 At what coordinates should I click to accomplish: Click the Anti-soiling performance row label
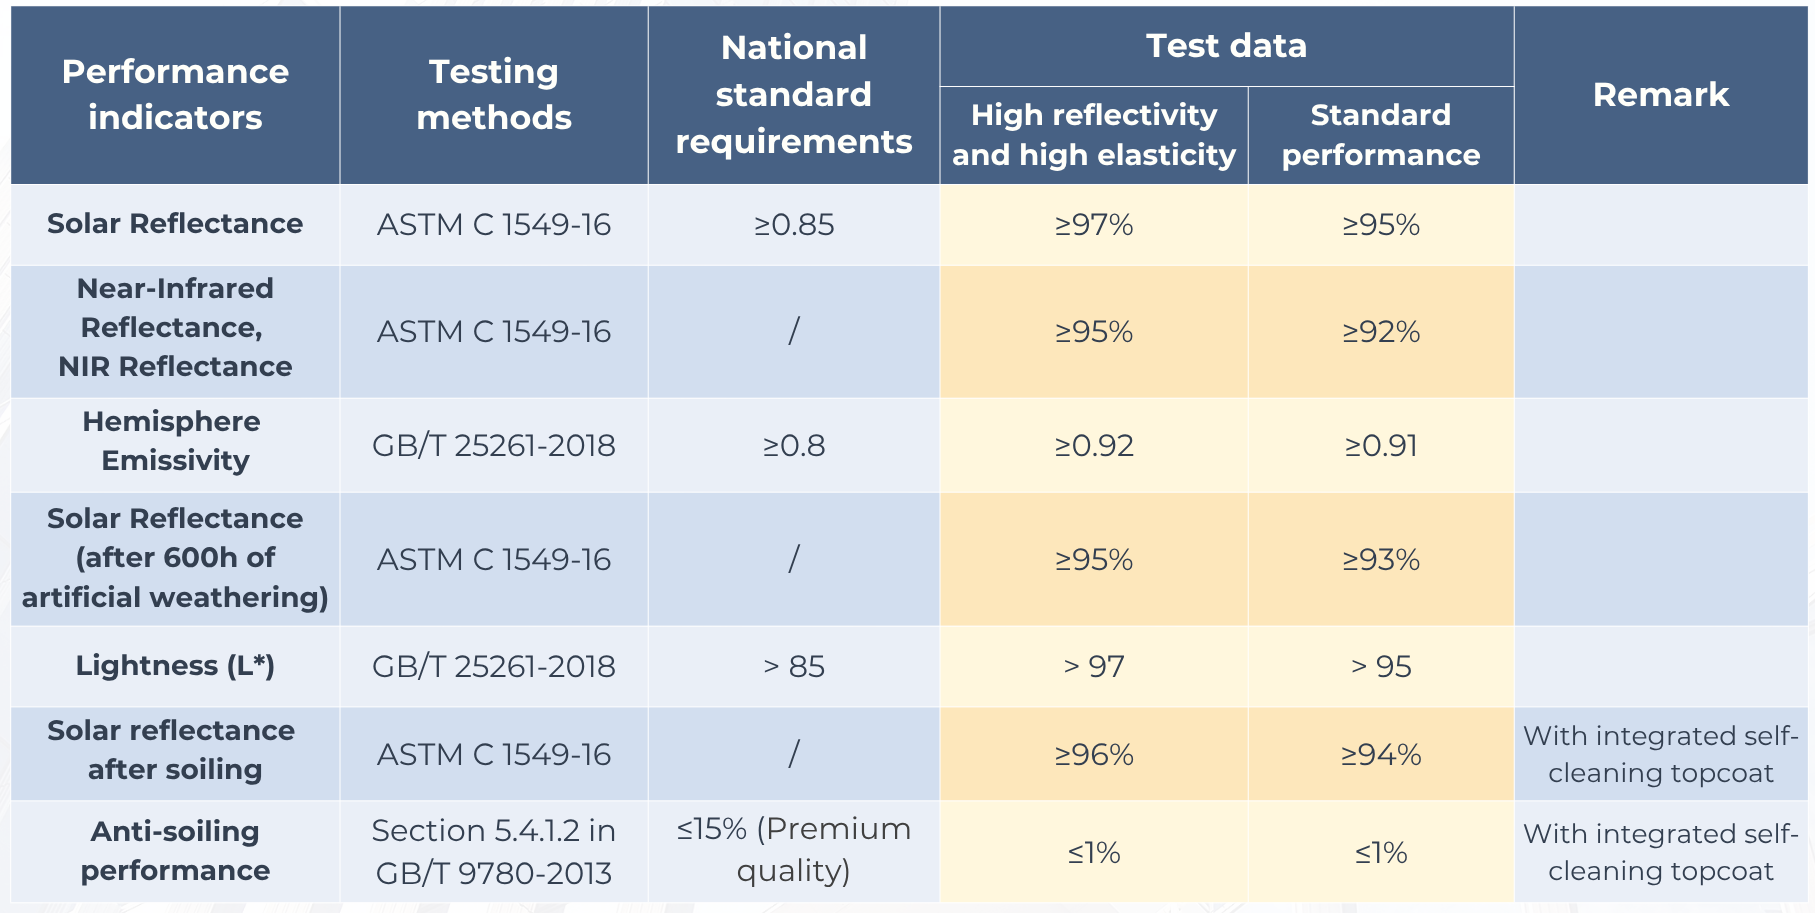[x=175, y=851]
